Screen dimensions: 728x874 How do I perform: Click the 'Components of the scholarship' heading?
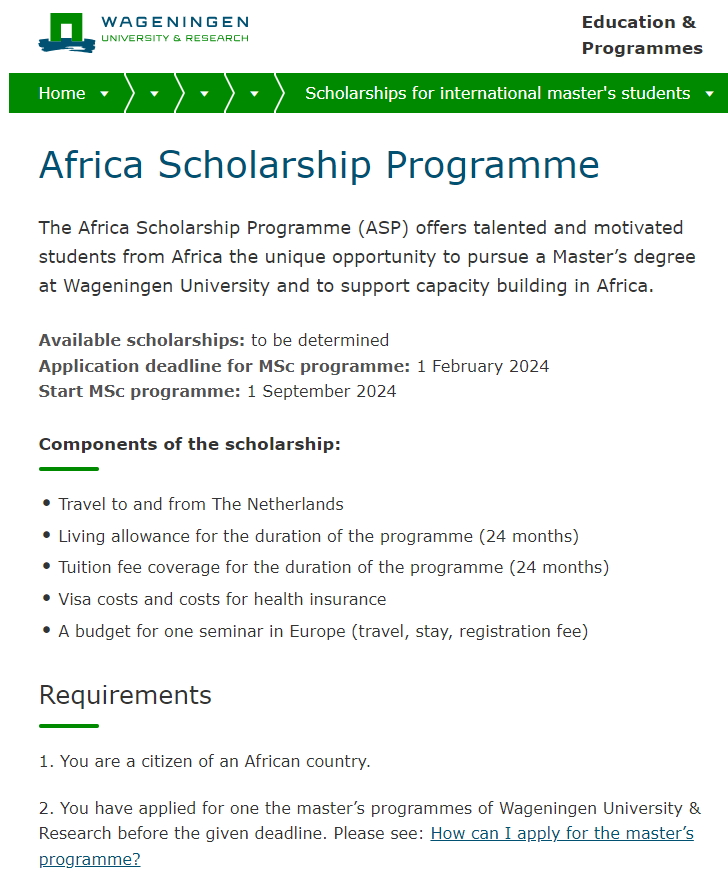[x=189, y=443]
